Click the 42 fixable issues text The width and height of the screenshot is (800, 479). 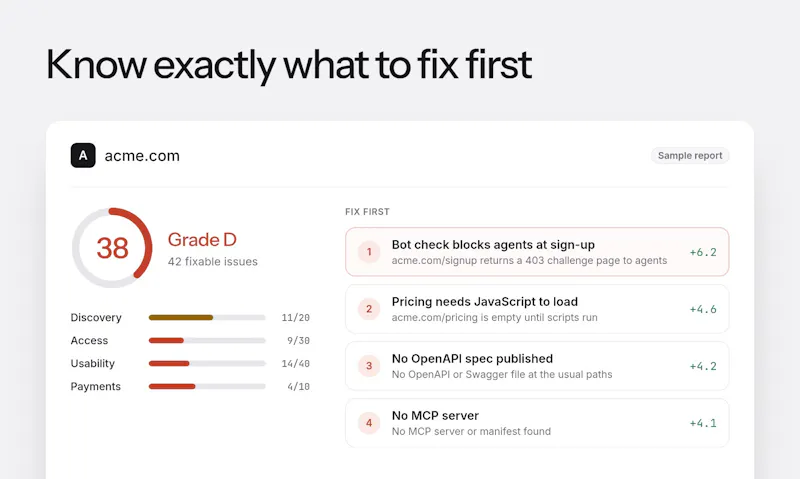point(213,262)
